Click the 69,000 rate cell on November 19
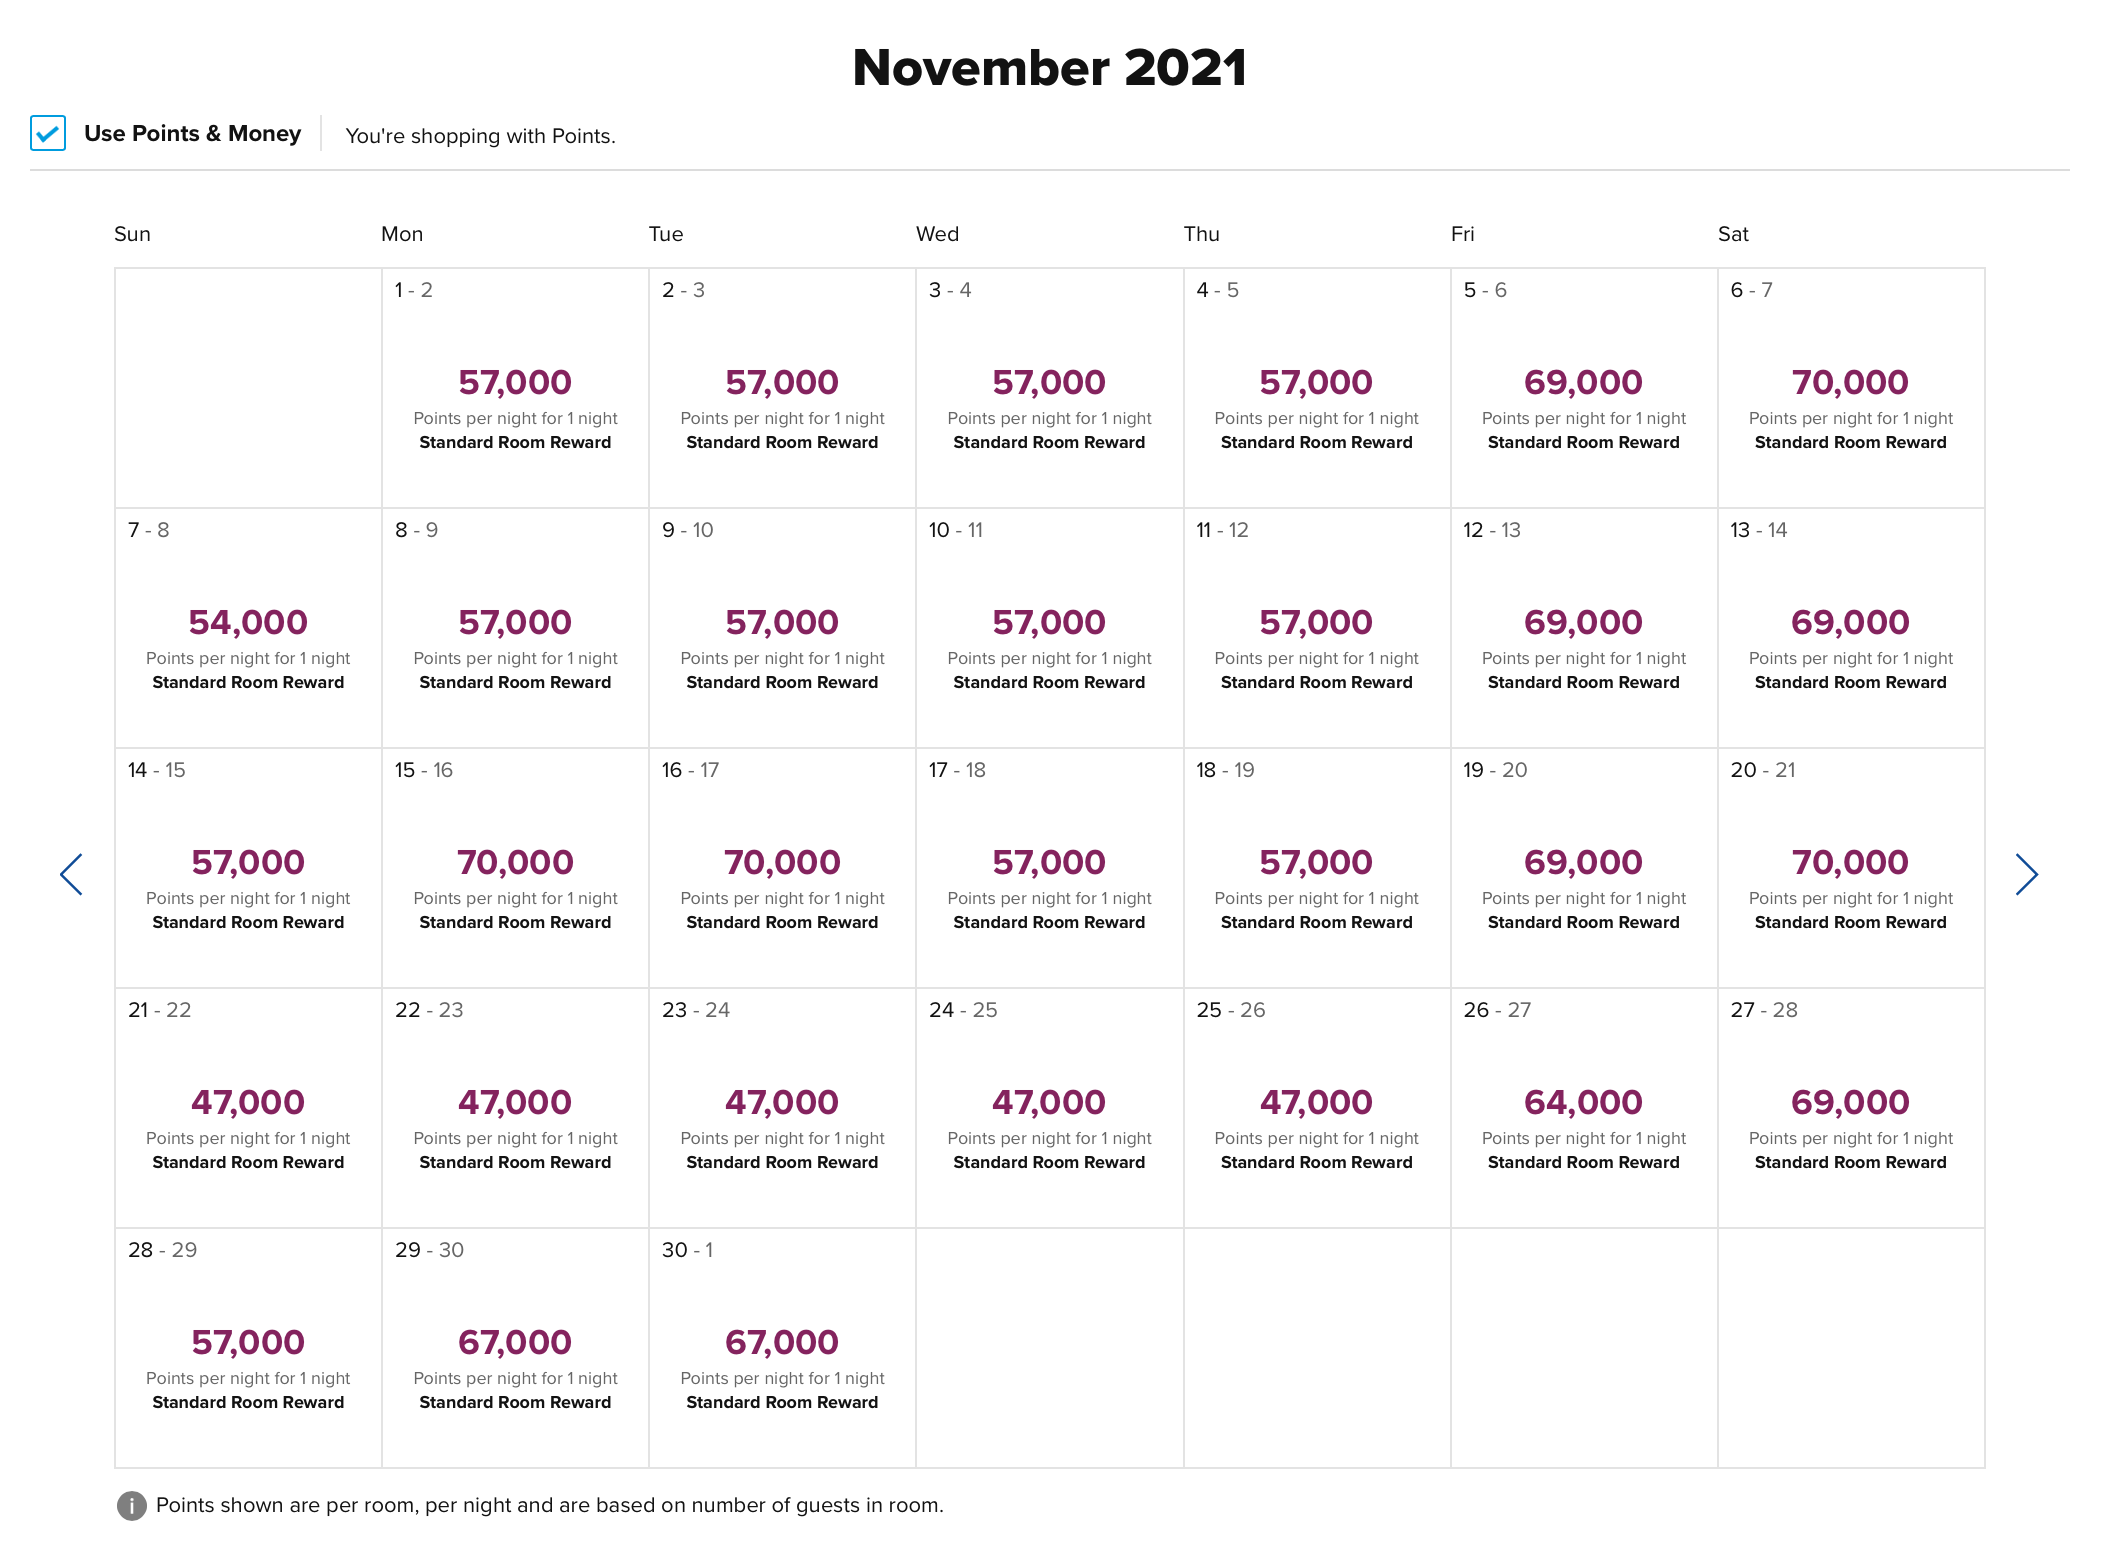 [x=1583, y=861]
